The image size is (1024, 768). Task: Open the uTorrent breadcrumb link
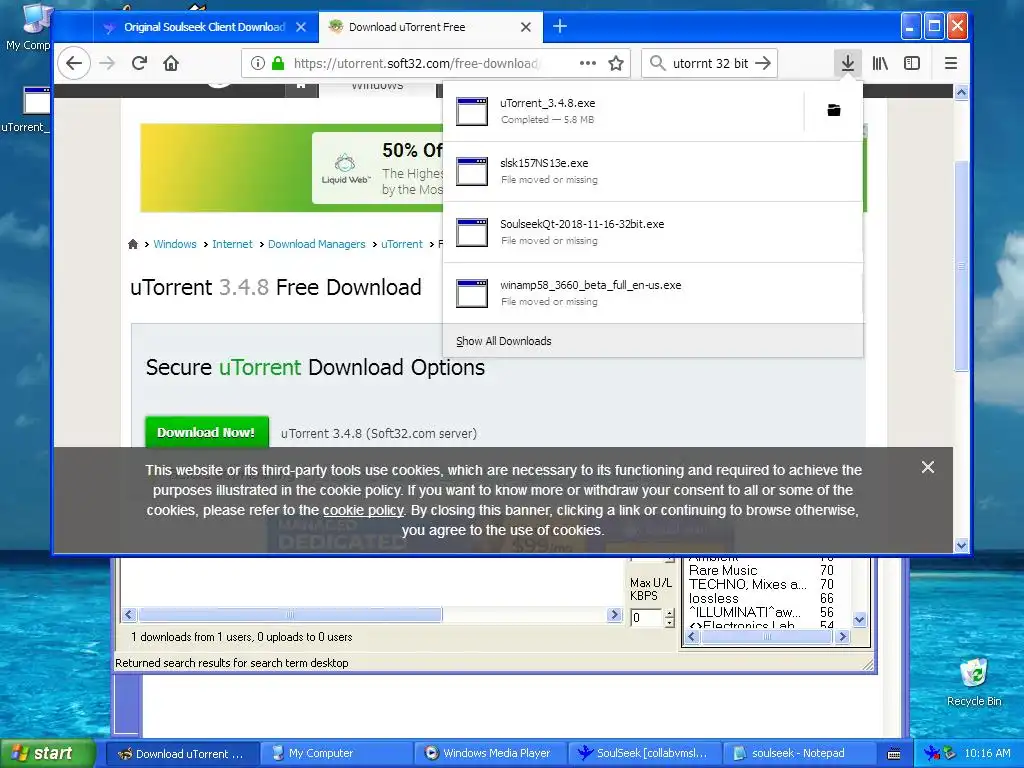point(402,244)
